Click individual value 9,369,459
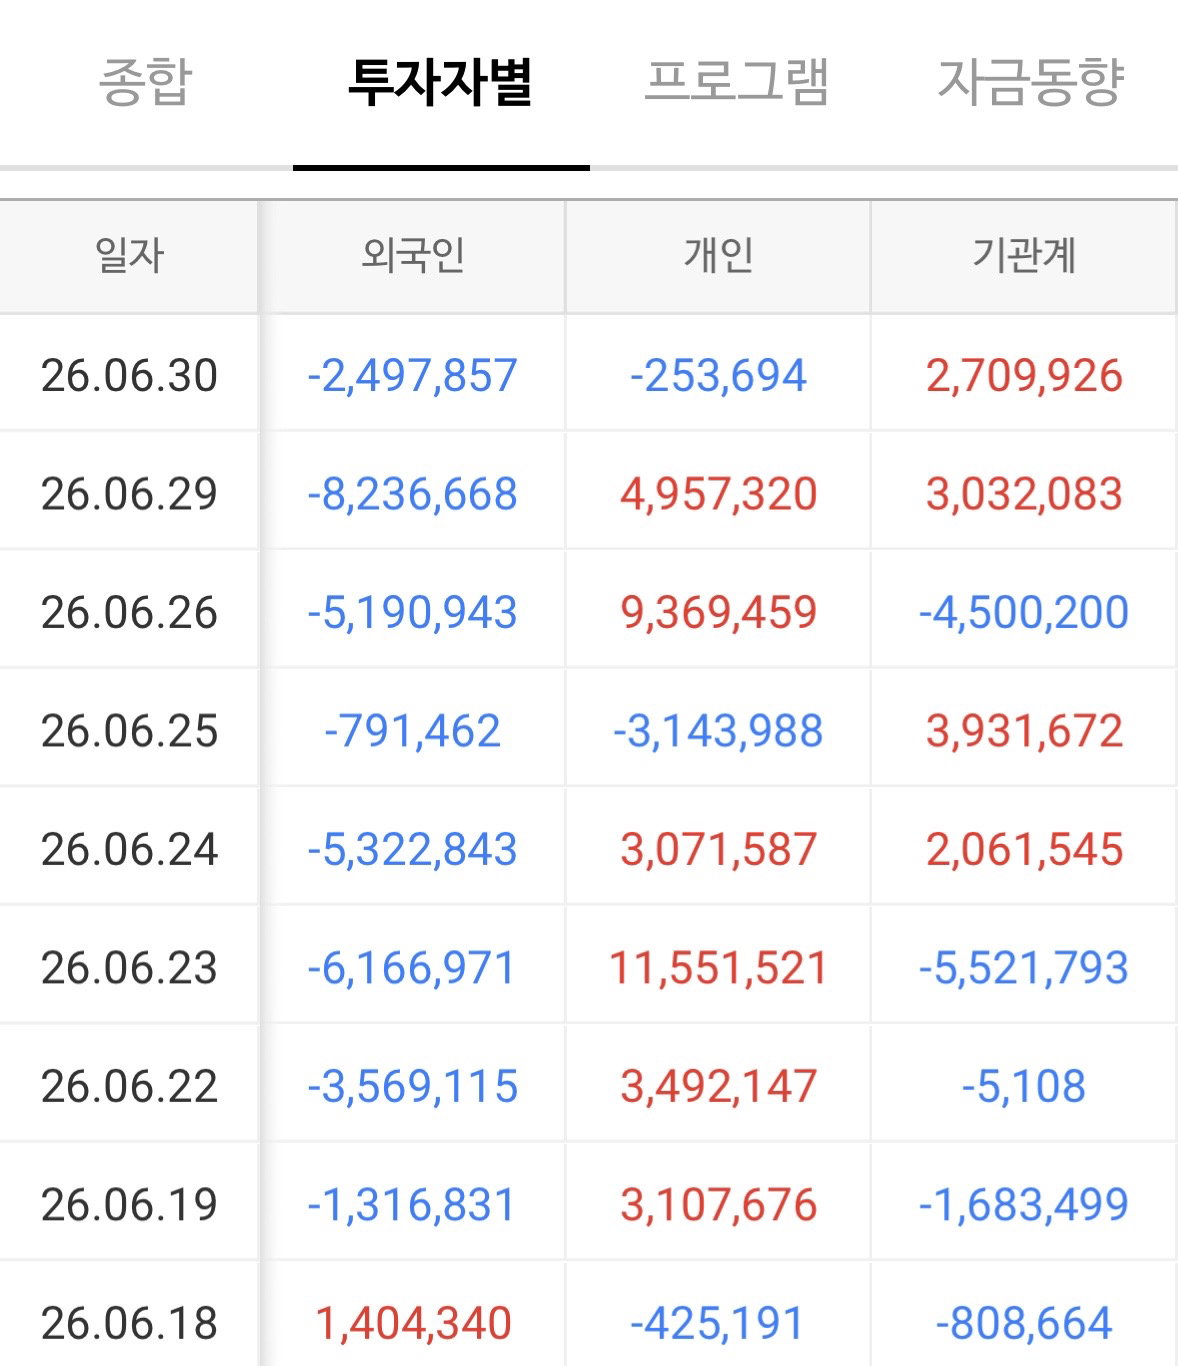This screenshot has height=1366, width=1178. click(x=718, y=612)
